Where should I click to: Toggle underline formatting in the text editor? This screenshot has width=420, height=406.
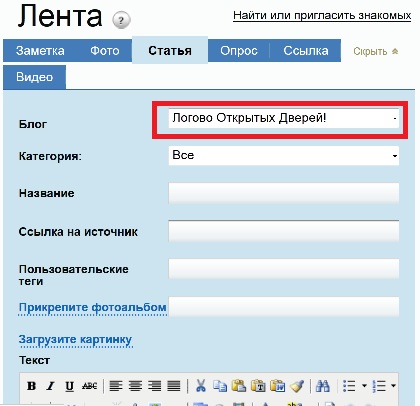[69, 386]
